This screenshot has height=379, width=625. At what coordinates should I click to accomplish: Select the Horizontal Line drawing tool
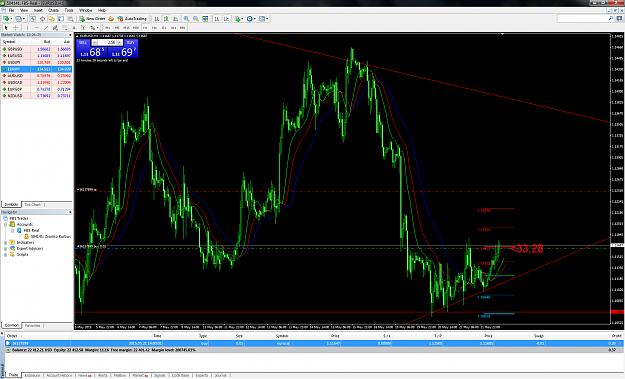(37, 28)
